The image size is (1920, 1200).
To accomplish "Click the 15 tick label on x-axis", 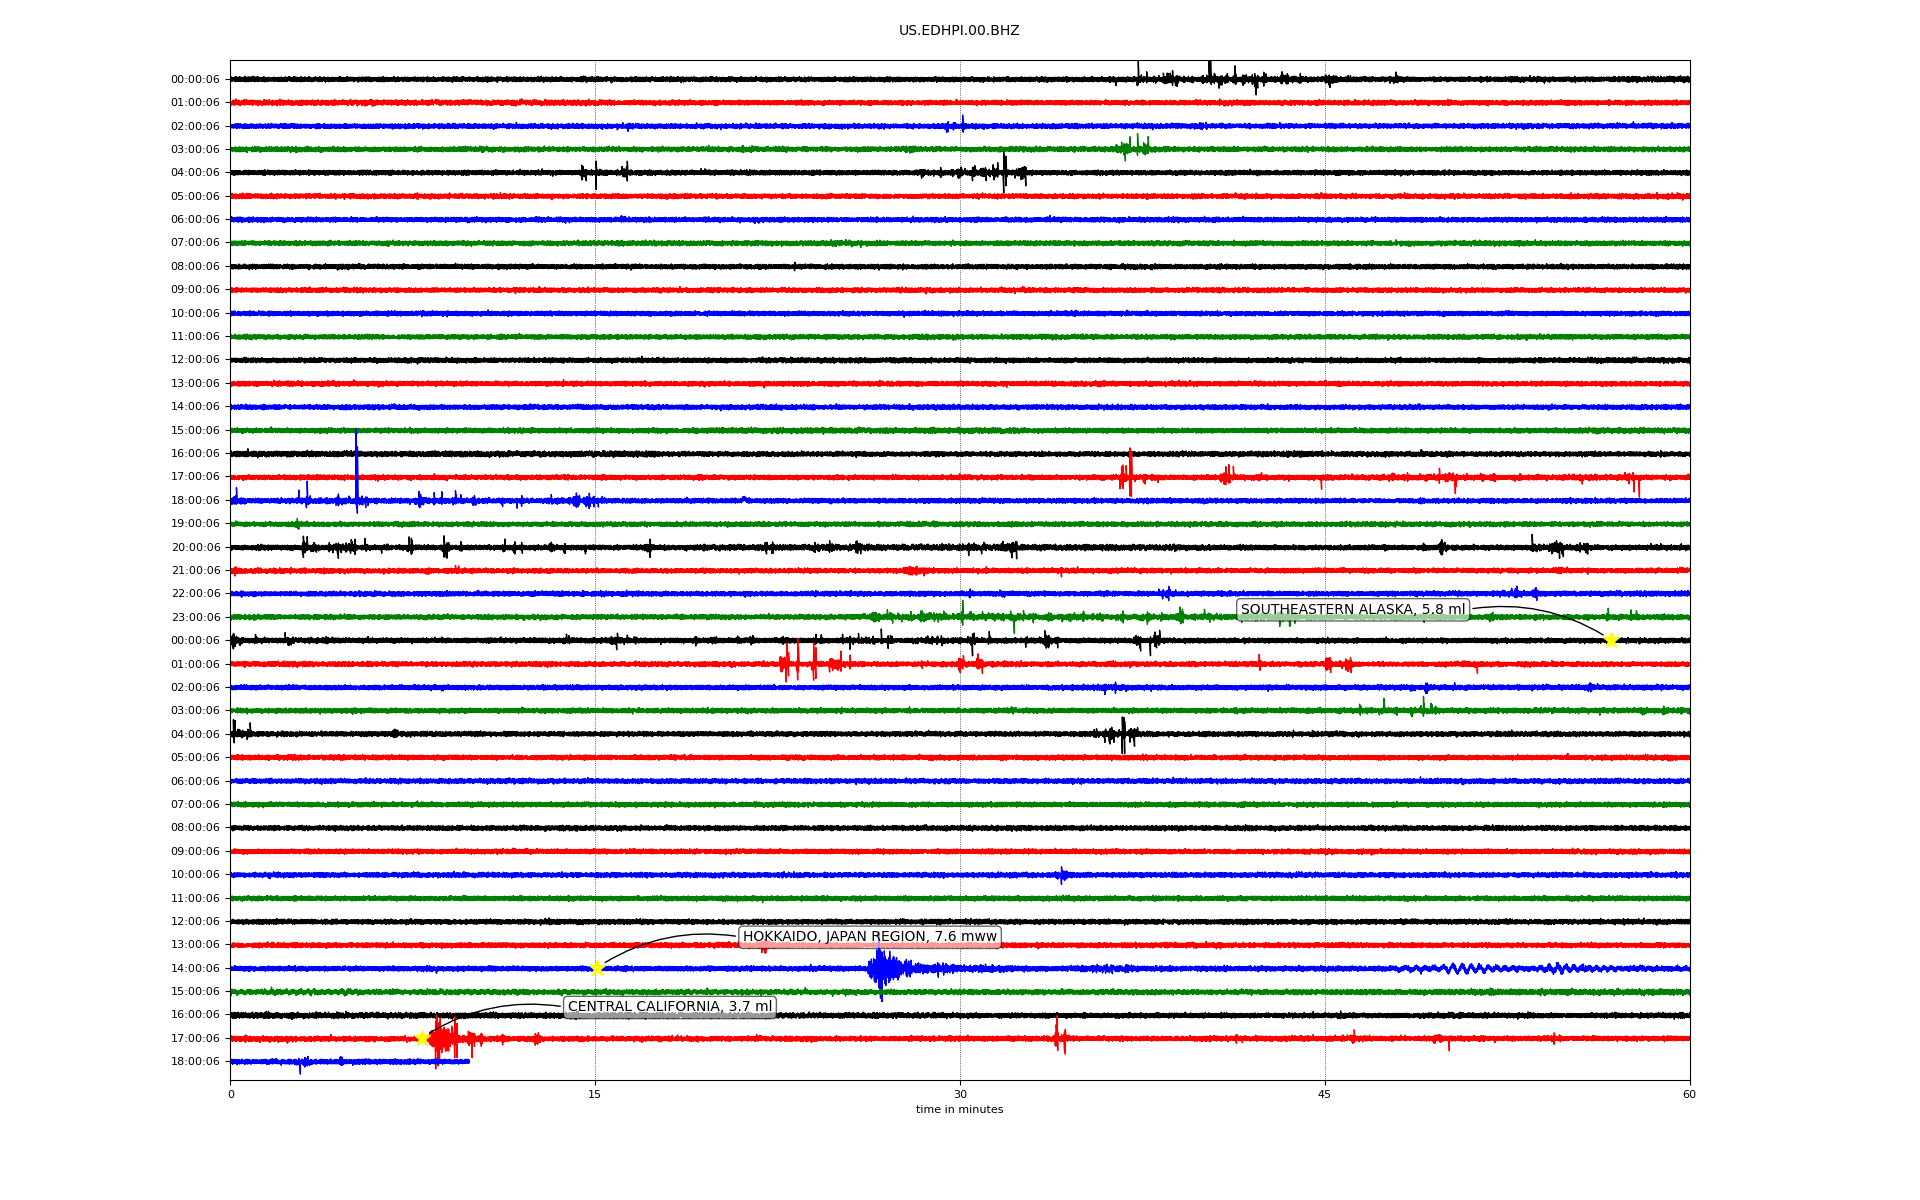I will click(595, 1094).
